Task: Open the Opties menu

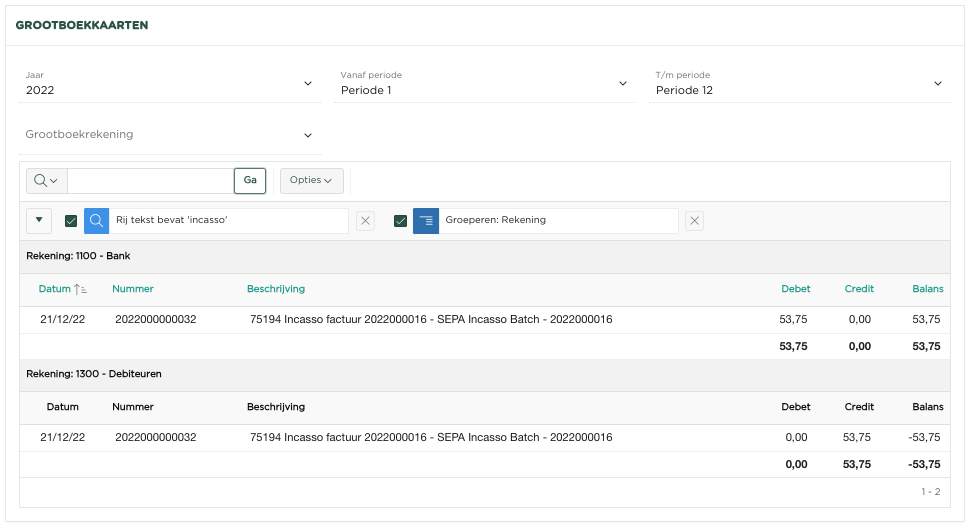Action: (x=311, y=181)
